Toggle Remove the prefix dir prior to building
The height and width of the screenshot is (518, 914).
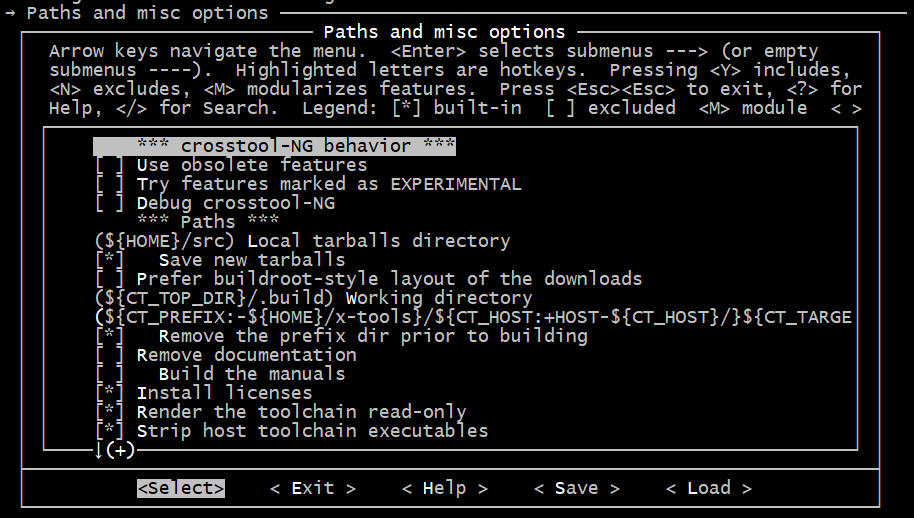[110, 336]
